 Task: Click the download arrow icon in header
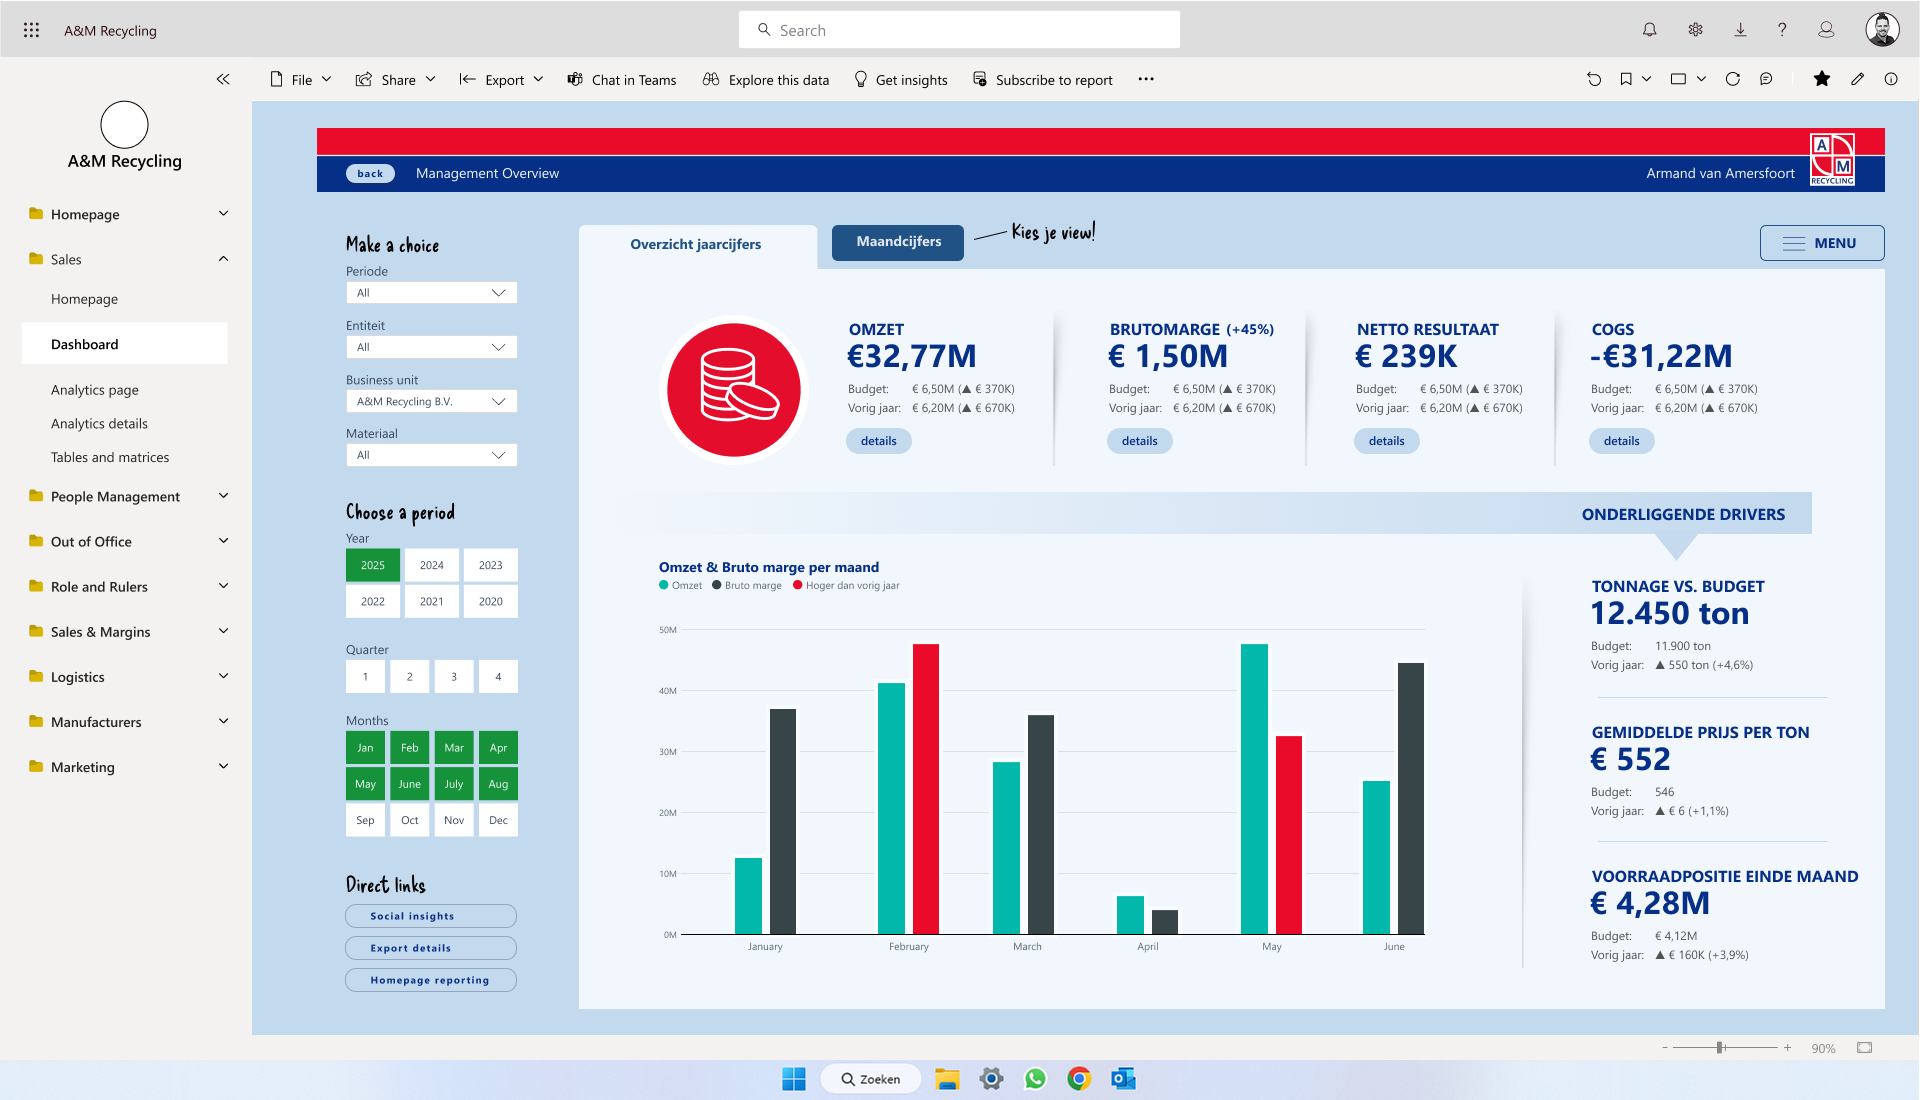1740,30
